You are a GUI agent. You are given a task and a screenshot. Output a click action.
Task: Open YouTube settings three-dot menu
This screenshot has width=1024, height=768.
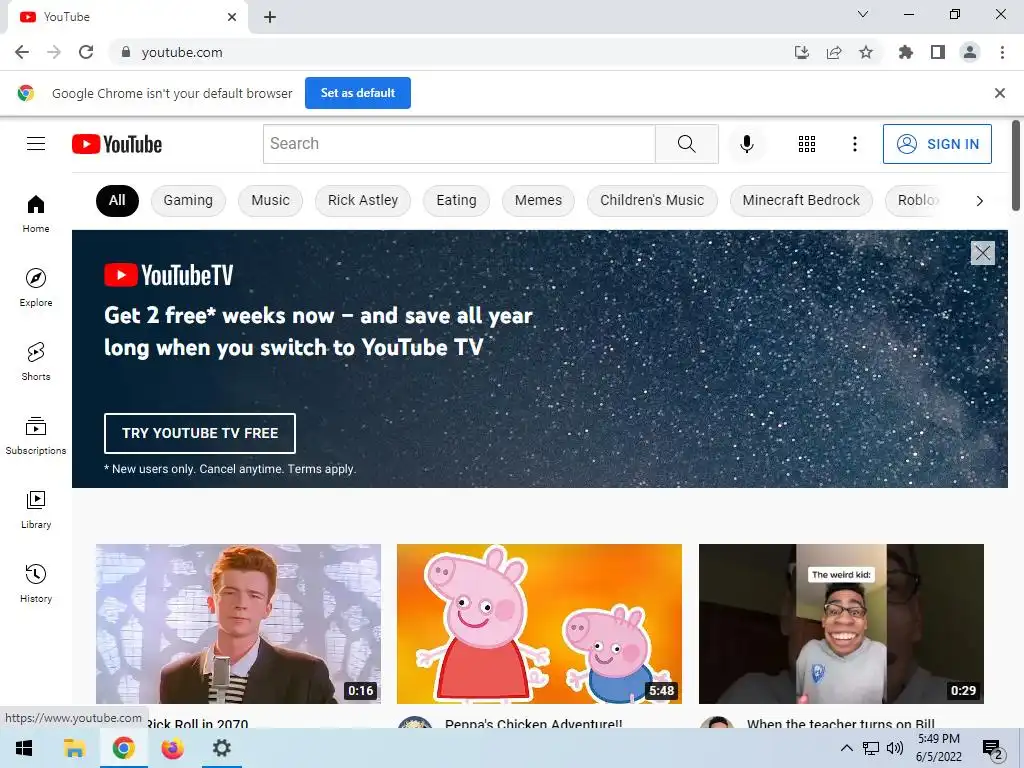click(854, 144)
